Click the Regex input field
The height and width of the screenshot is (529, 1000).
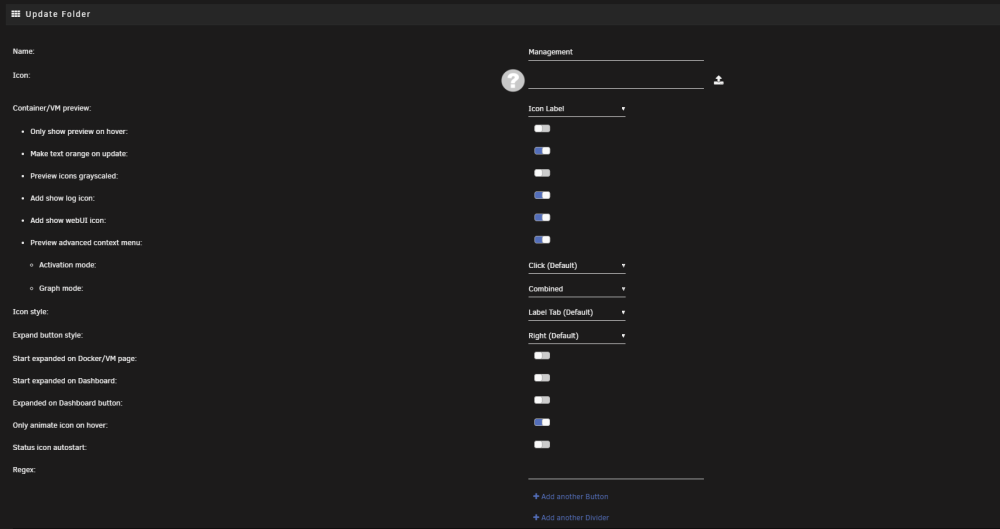(x=615, y=470)
